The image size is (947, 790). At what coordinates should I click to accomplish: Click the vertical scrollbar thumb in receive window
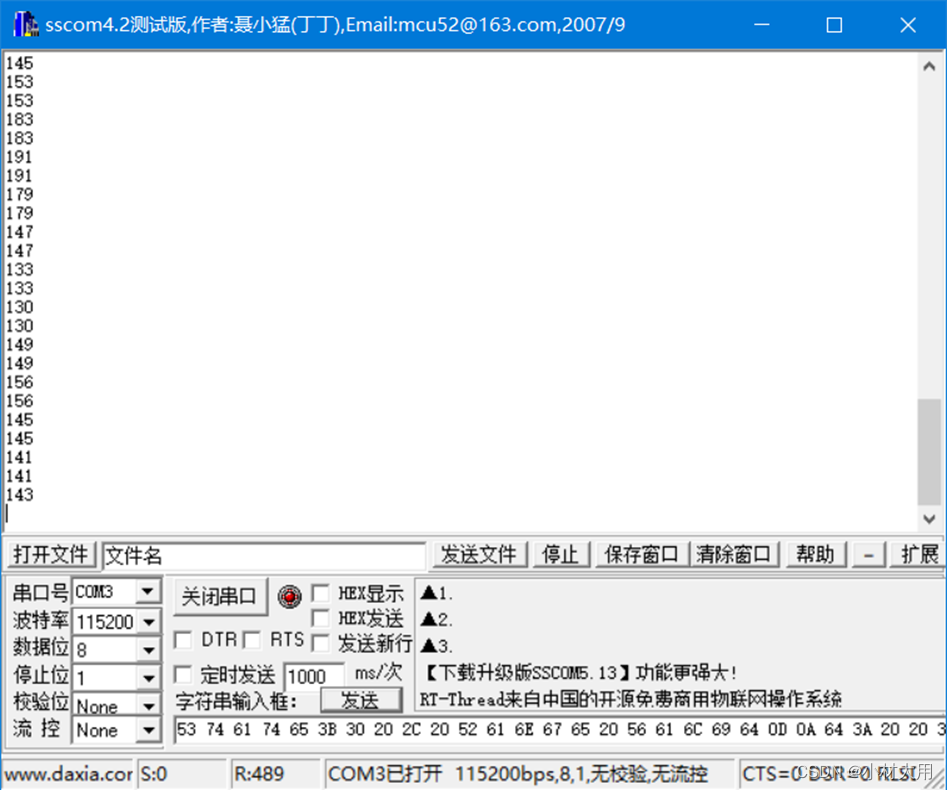point(929,452)
